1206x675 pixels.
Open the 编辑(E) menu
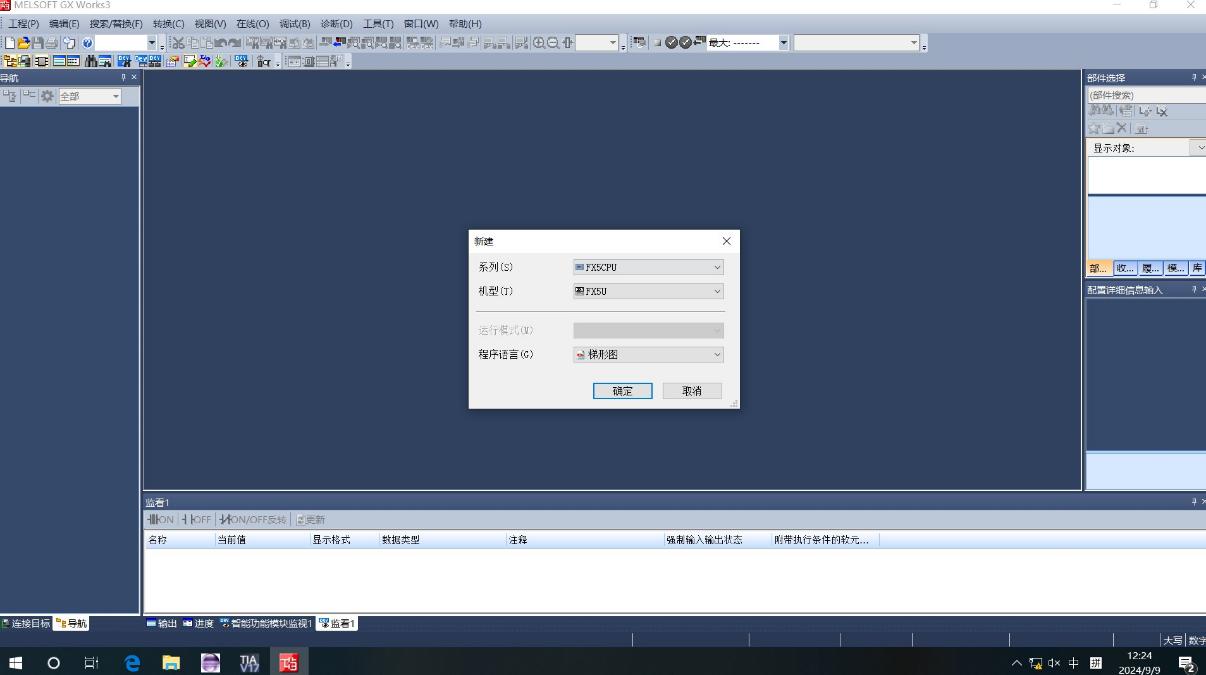pyautogui.click(x=64, y=23)
